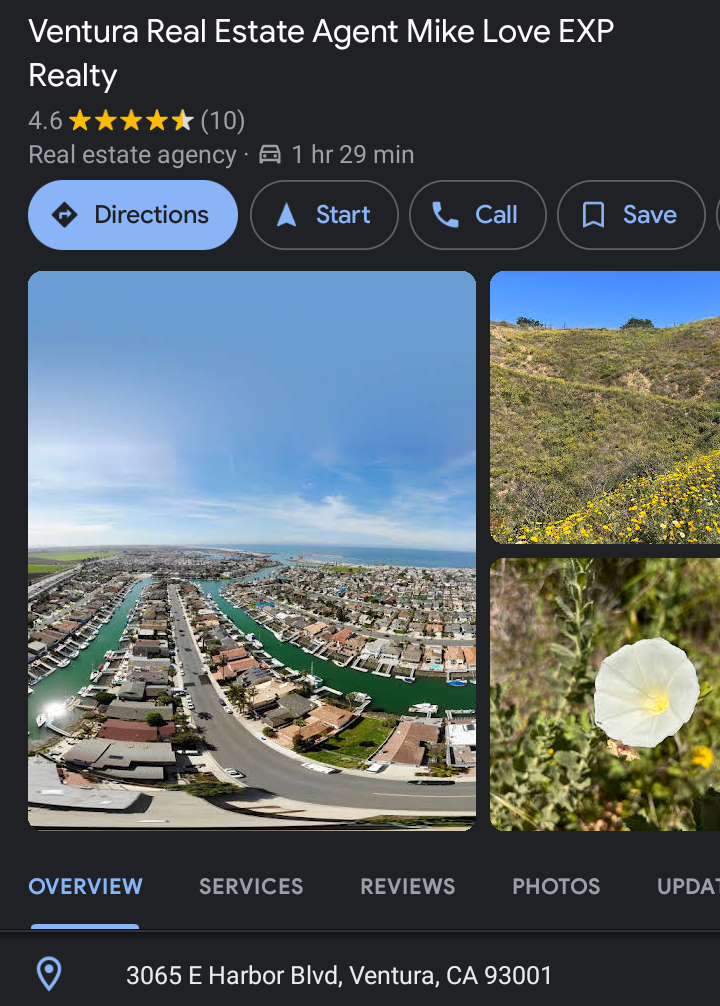The image size is (720, 1006).
Task: Click the Save bookmark icon
Action: (x=594, y=215)
